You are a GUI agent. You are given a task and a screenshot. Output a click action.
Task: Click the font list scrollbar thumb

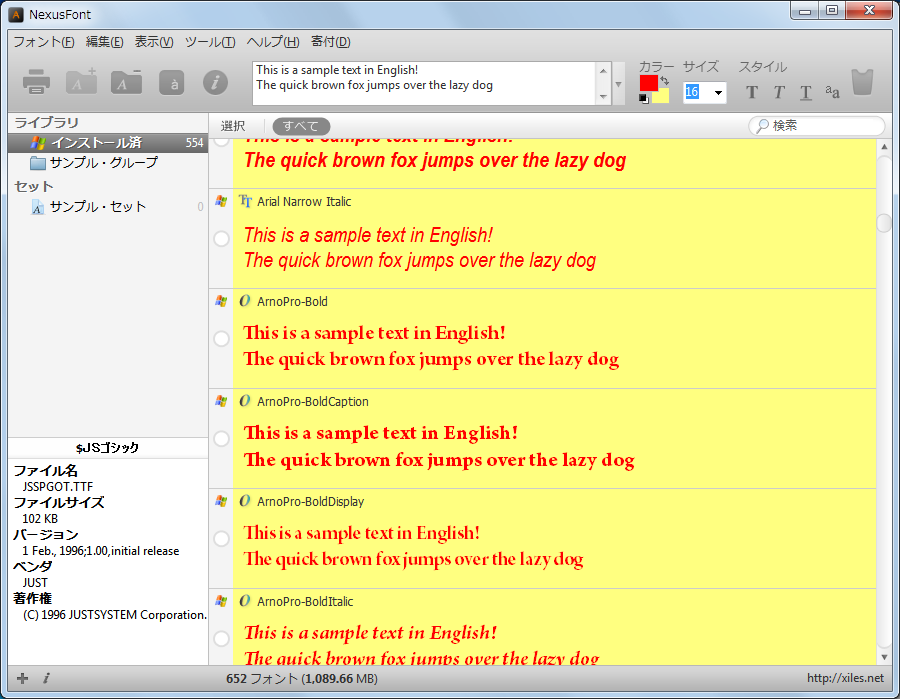pos(884,222)
